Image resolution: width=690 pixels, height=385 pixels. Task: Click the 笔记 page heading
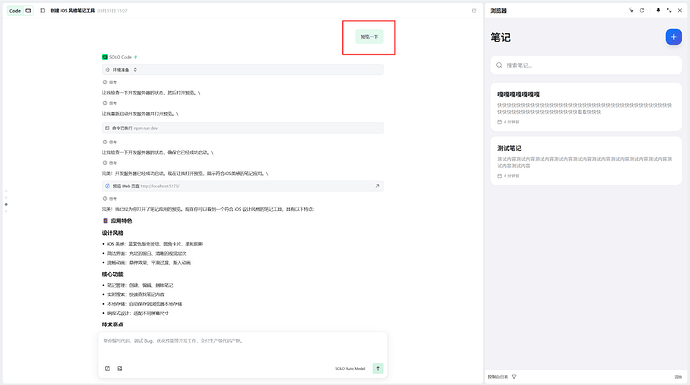click(501, 37)
